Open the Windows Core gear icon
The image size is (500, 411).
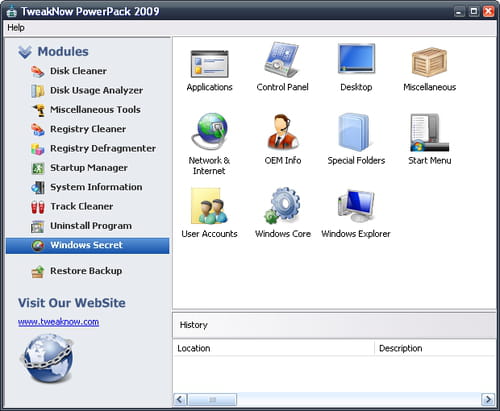(283, 205)
